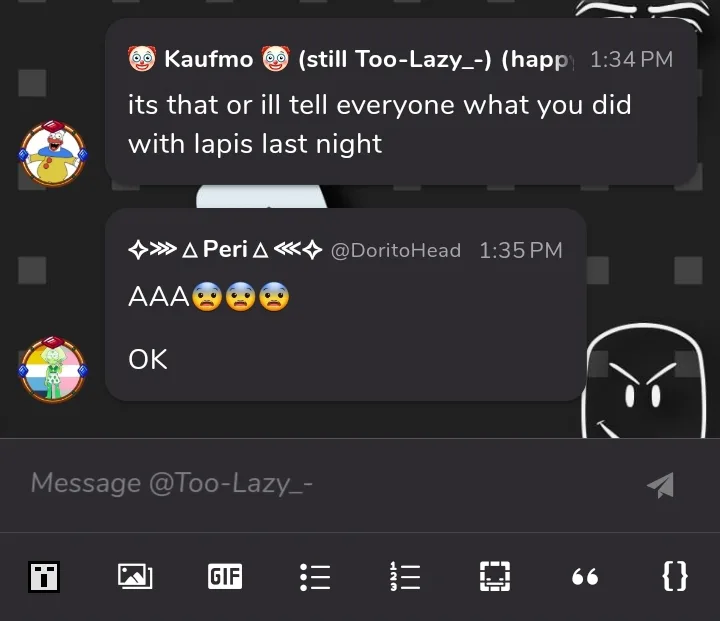The image size is (720, 621).
Task: Open the text formatting tool icon
Action: [x=44, y=576]
